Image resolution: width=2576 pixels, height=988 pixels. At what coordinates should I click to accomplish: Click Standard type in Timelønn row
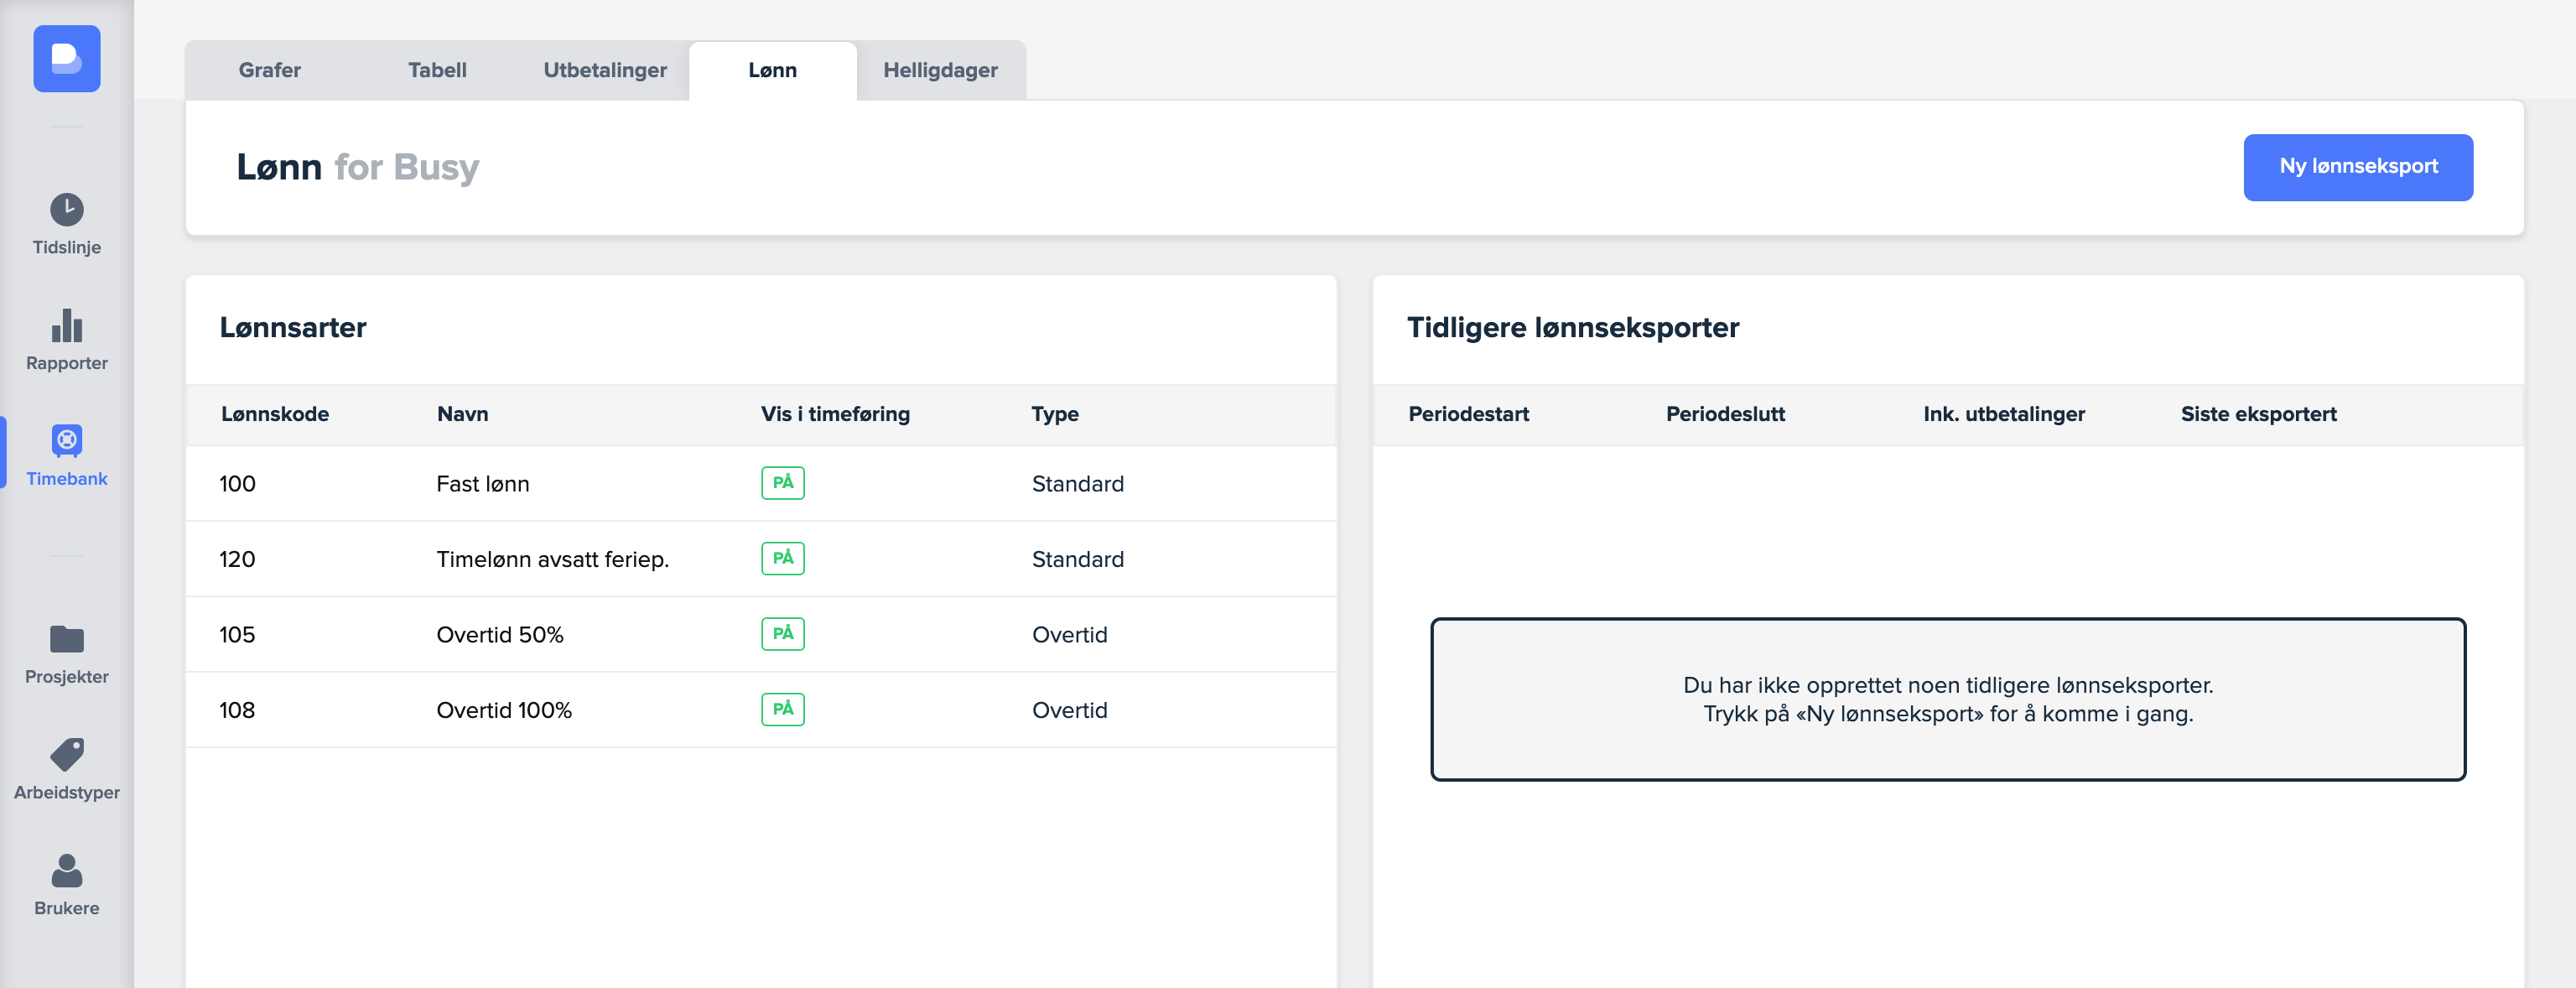click(x=1078, y=559)
